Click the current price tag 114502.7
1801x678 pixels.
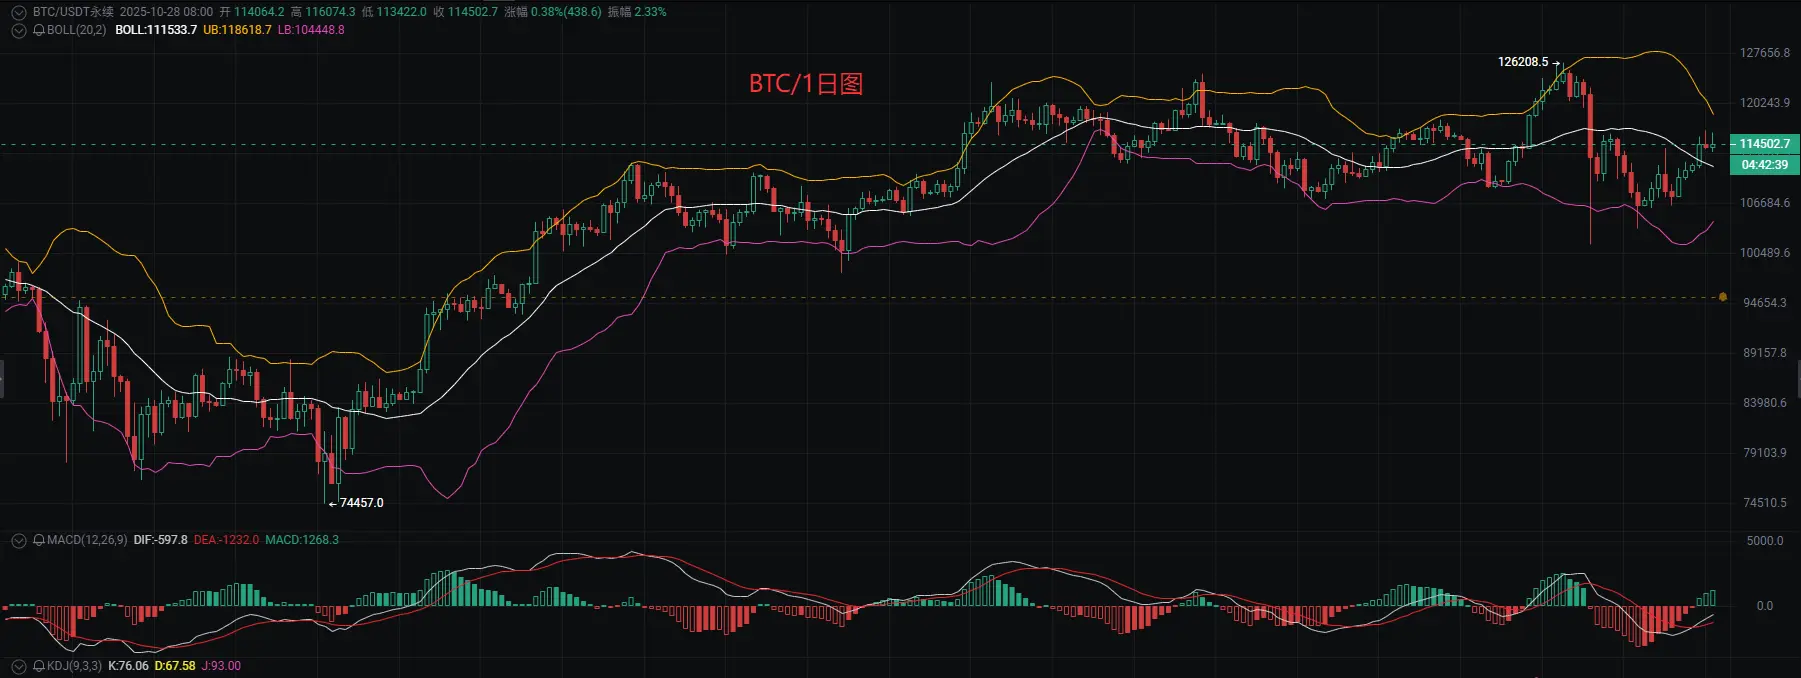(1765, 144)
